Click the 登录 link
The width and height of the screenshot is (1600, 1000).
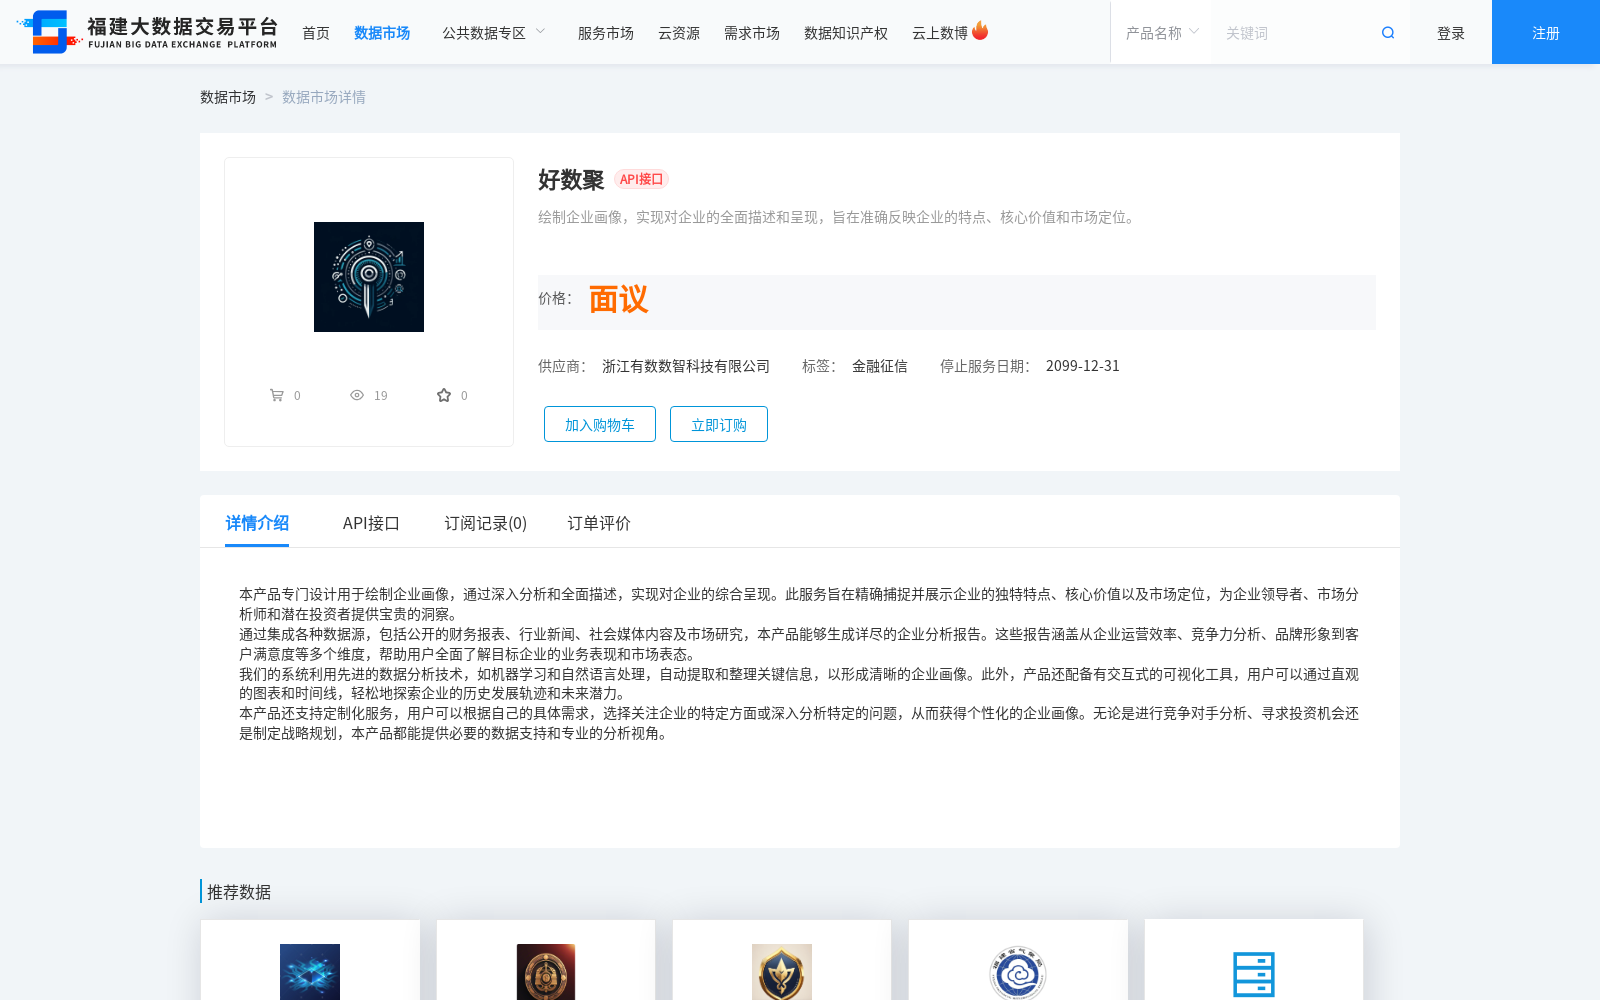point(1451,33)
